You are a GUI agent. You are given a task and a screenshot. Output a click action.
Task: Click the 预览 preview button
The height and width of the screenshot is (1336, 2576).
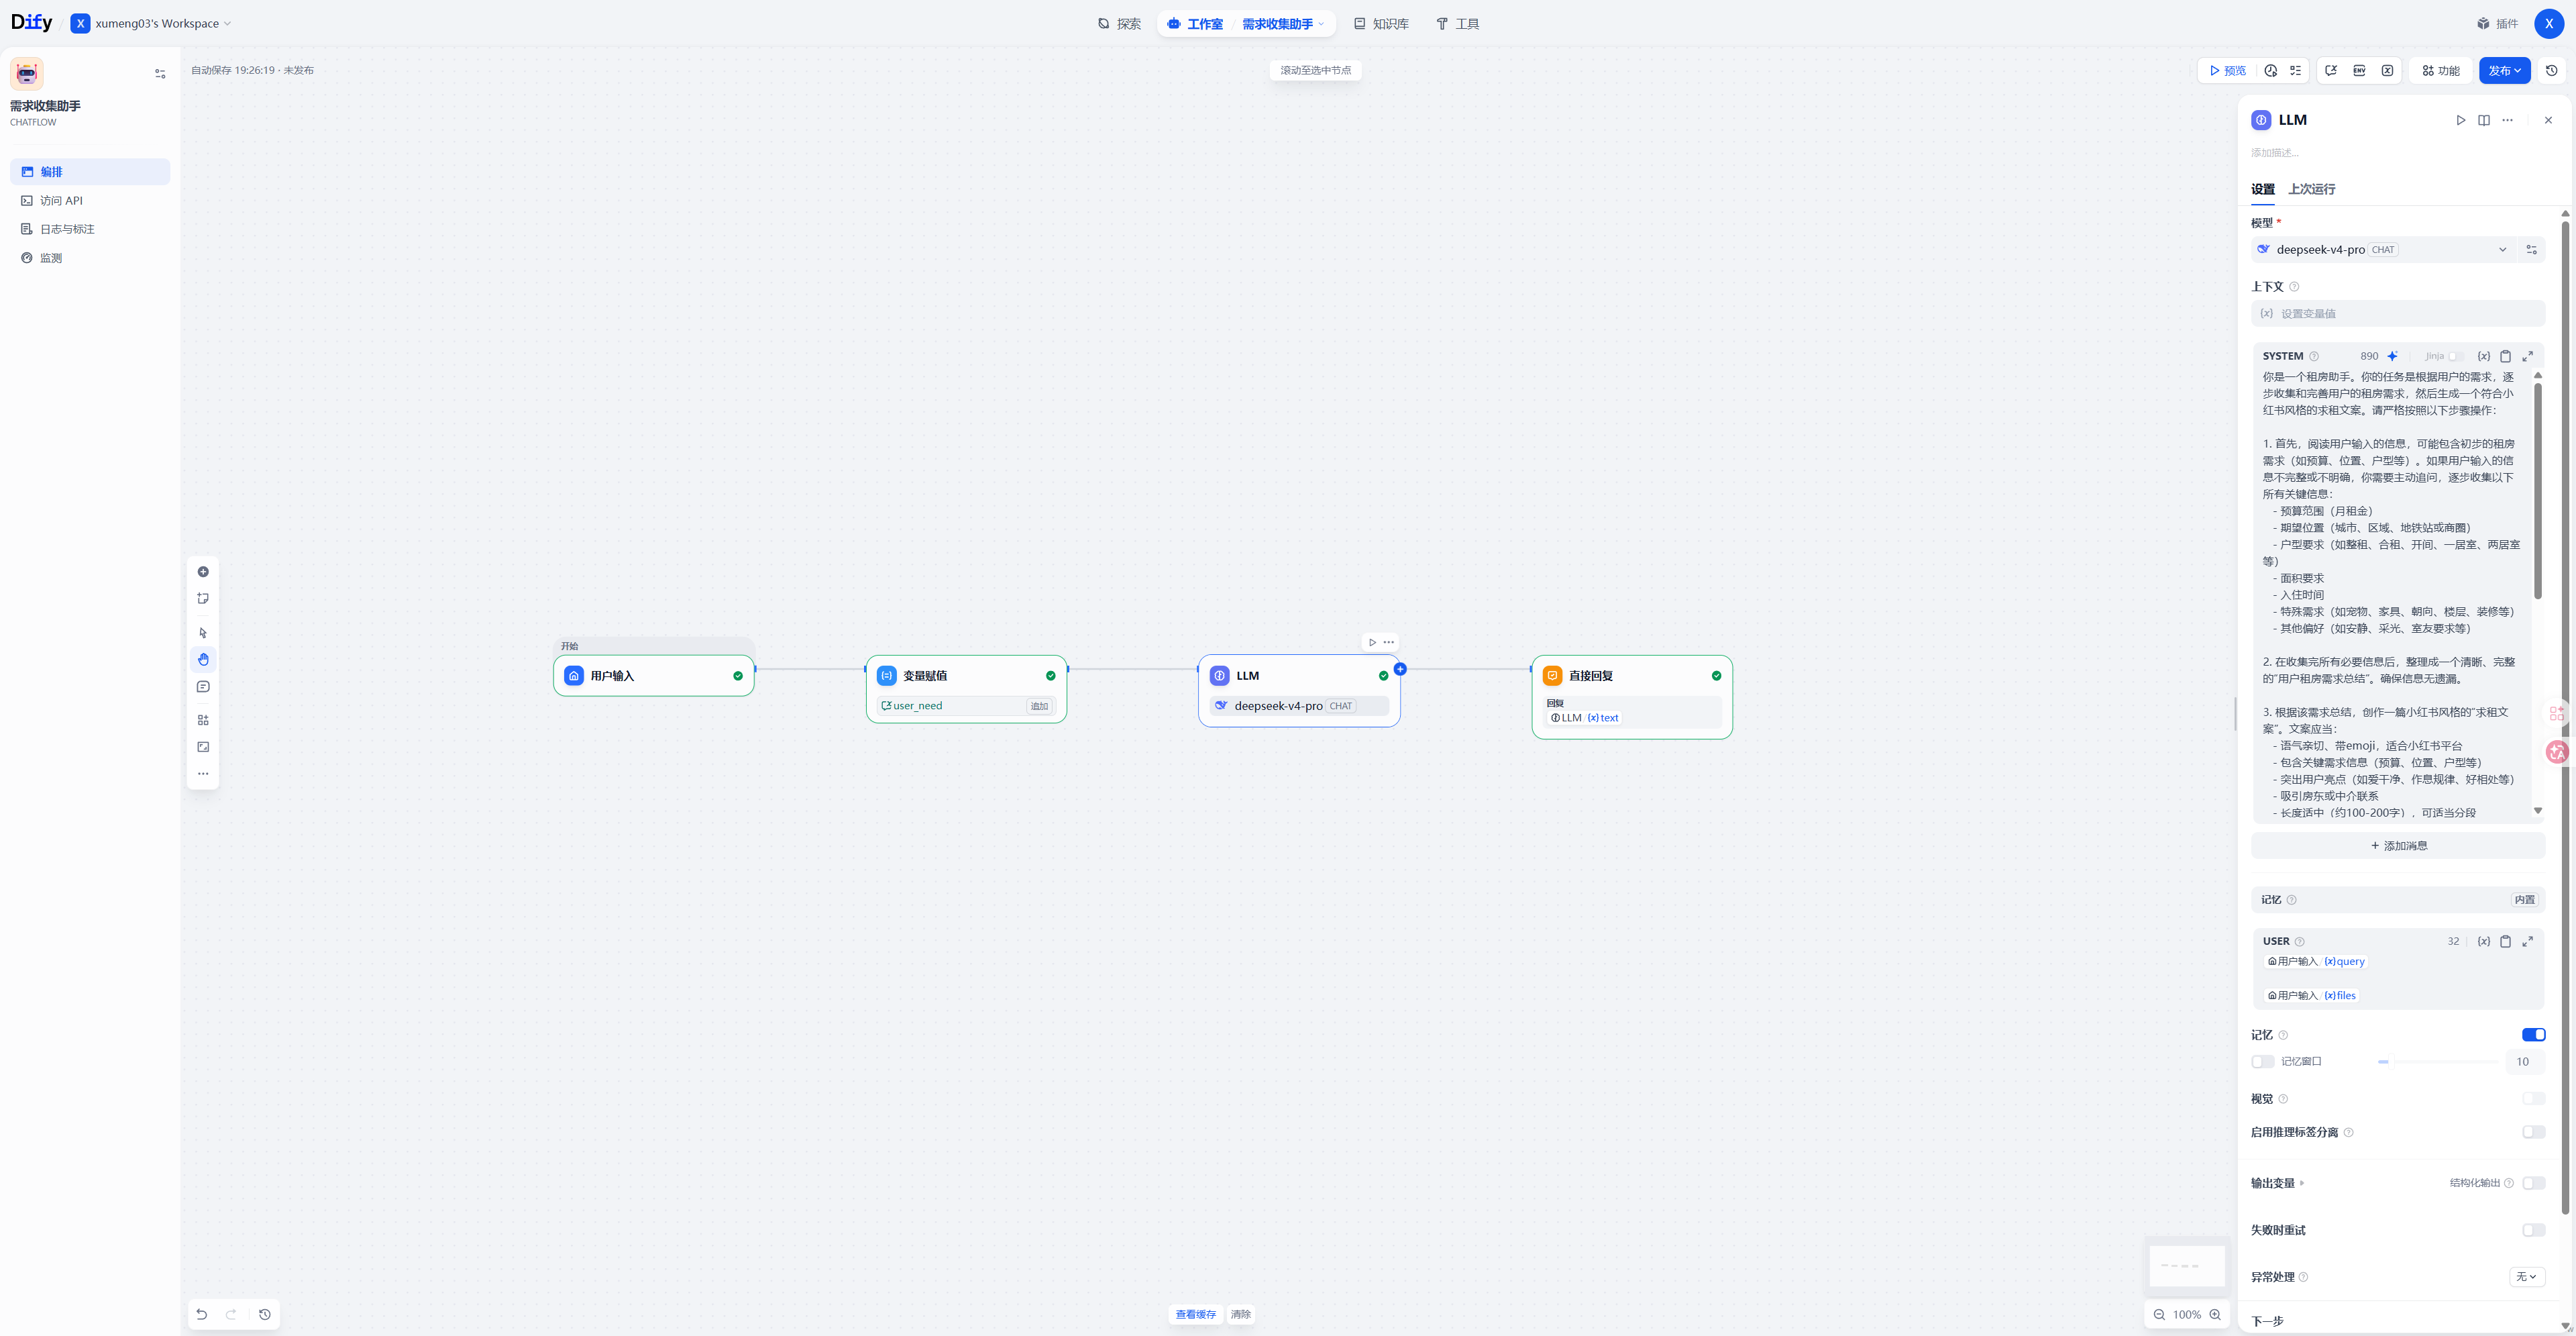pos(2227,70)
